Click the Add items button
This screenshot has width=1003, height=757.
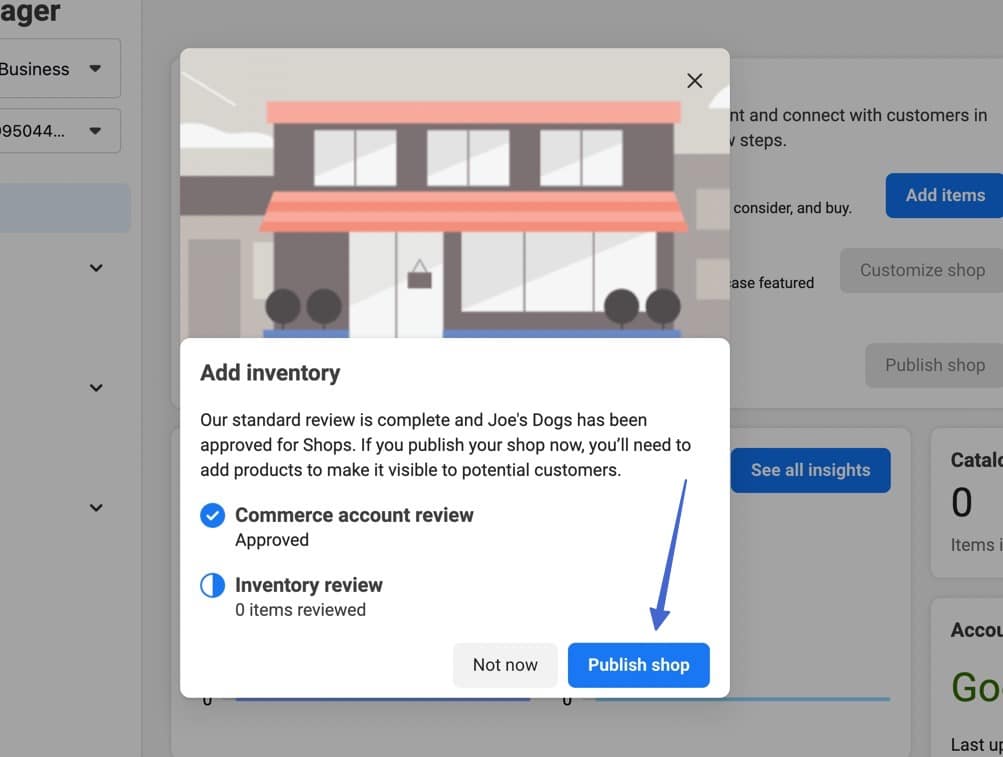click(943, 195)
